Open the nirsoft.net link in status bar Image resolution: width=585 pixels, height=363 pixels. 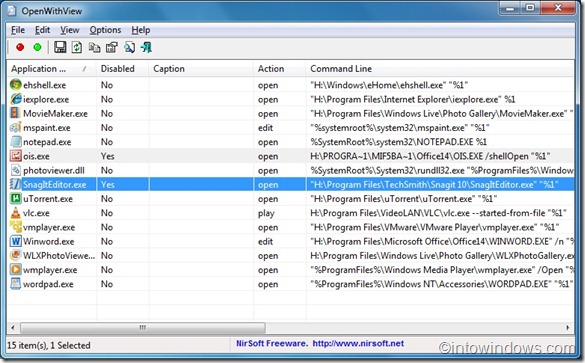(358, 343)
